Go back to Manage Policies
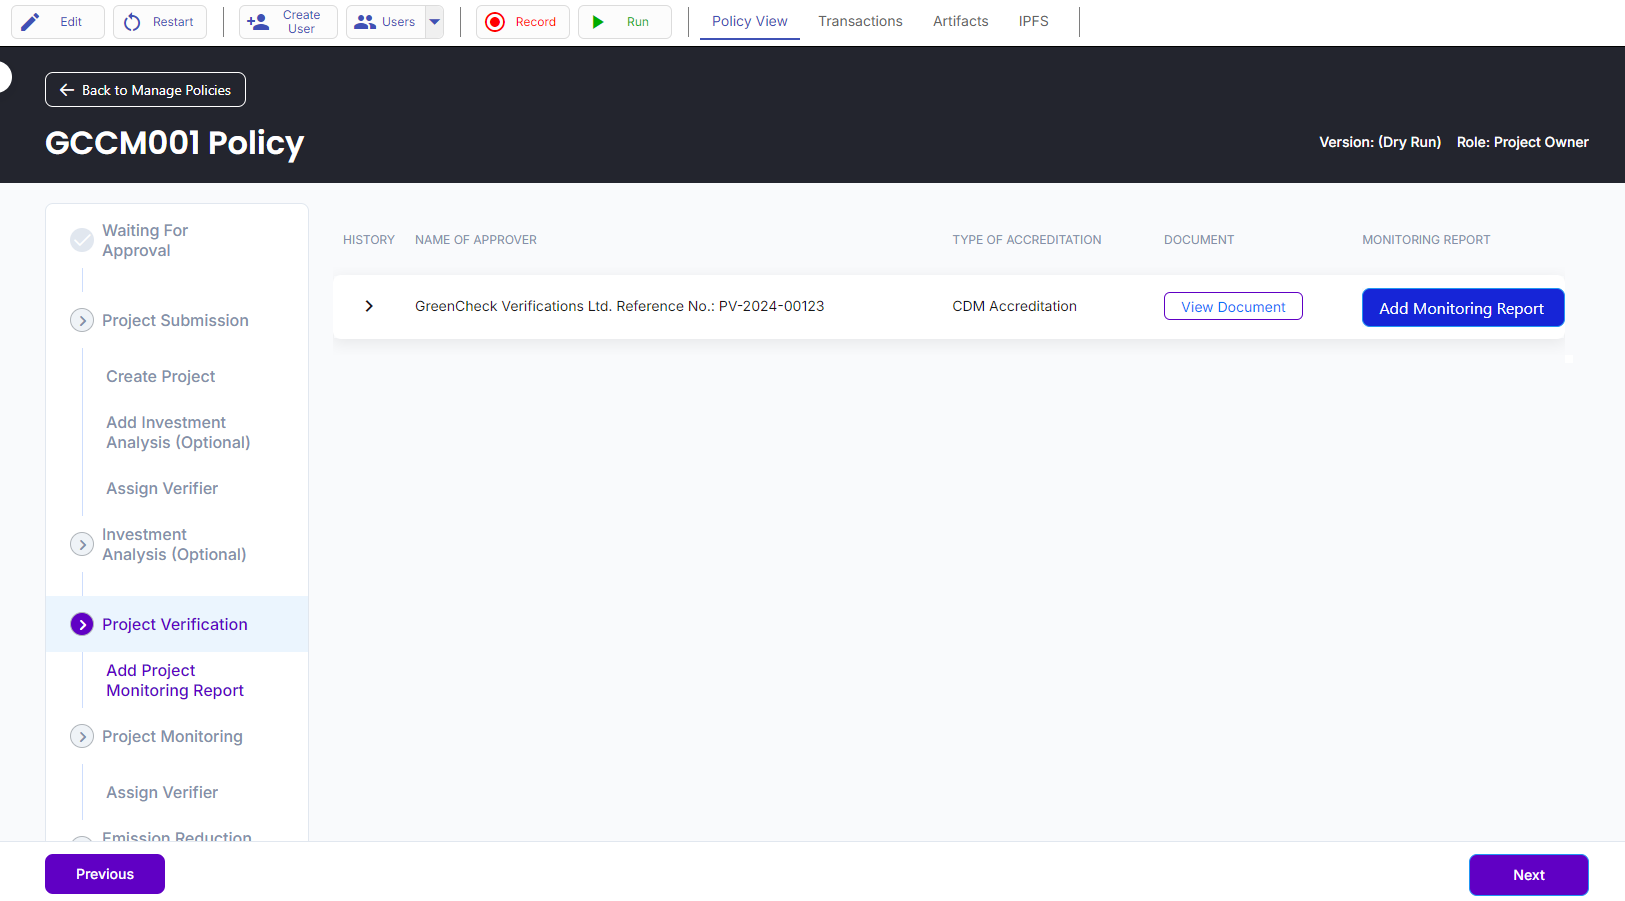The image size is (1625, 901). (x=145, y=90)
